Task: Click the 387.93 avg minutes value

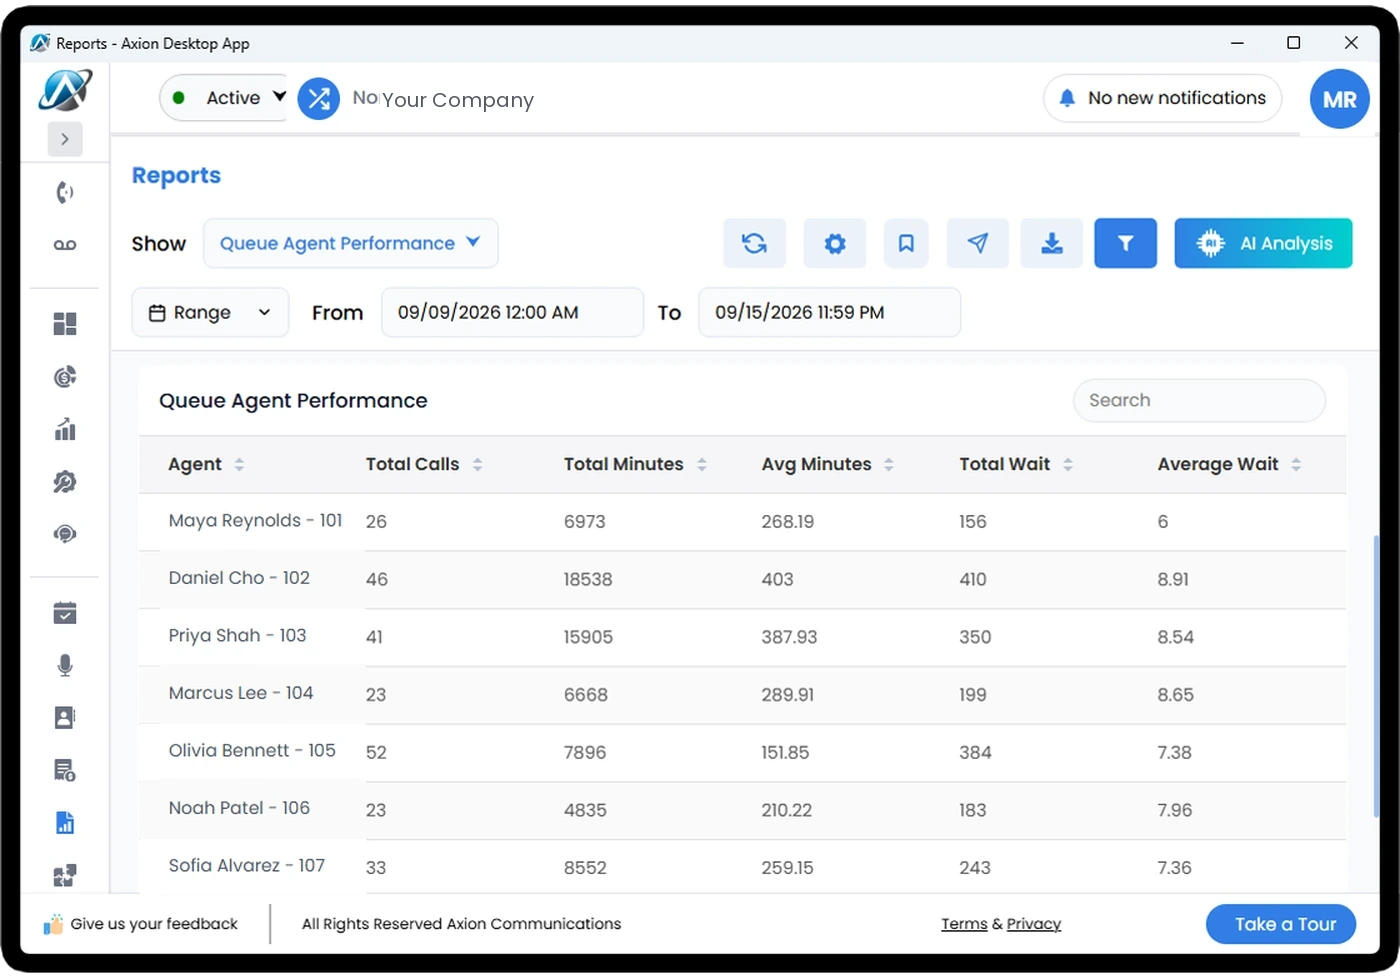Action: click(x=789, y=637)
